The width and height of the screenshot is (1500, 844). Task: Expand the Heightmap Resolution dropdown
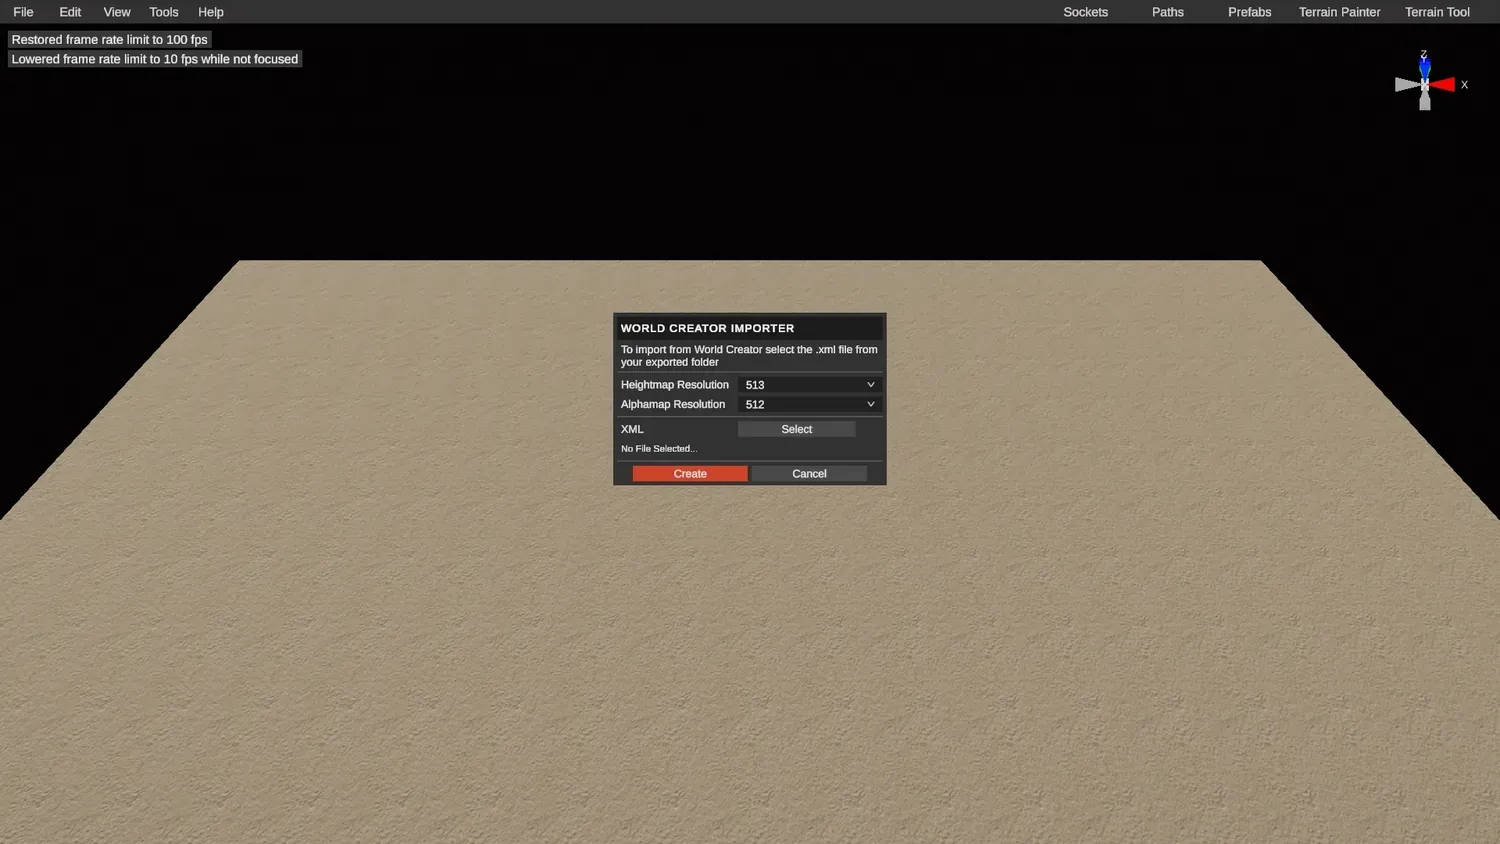pos(809,385)
